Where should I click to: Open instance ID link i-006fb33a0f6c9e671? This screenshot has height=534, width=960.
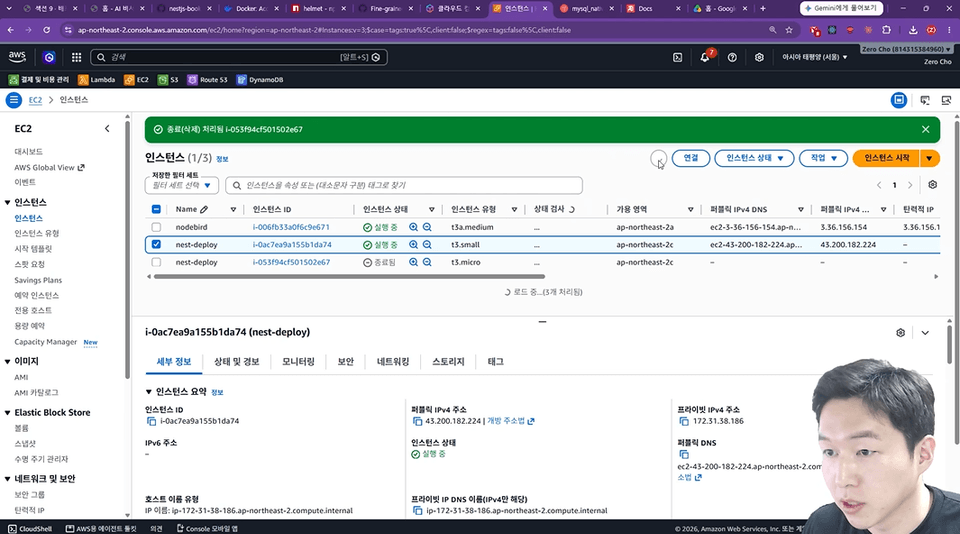click(291, 227)
